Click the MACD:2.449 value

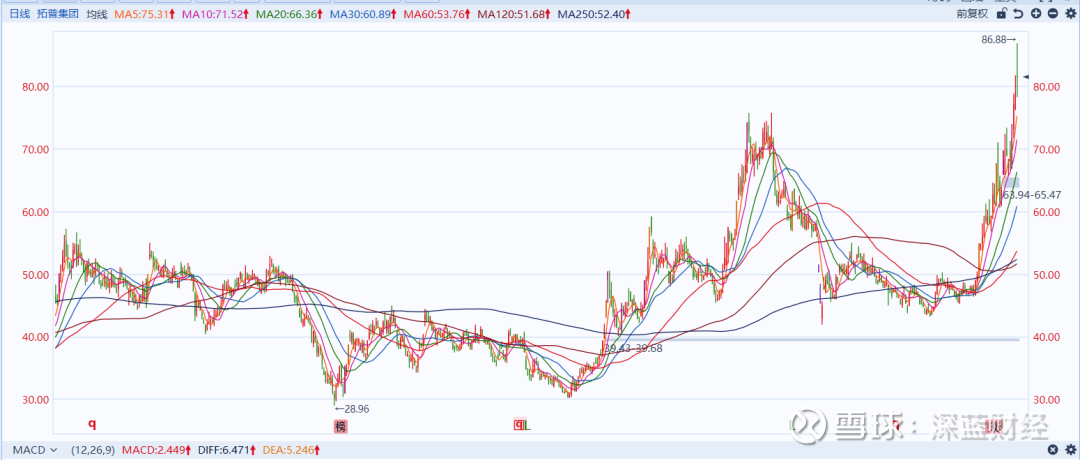coord(156,450)
